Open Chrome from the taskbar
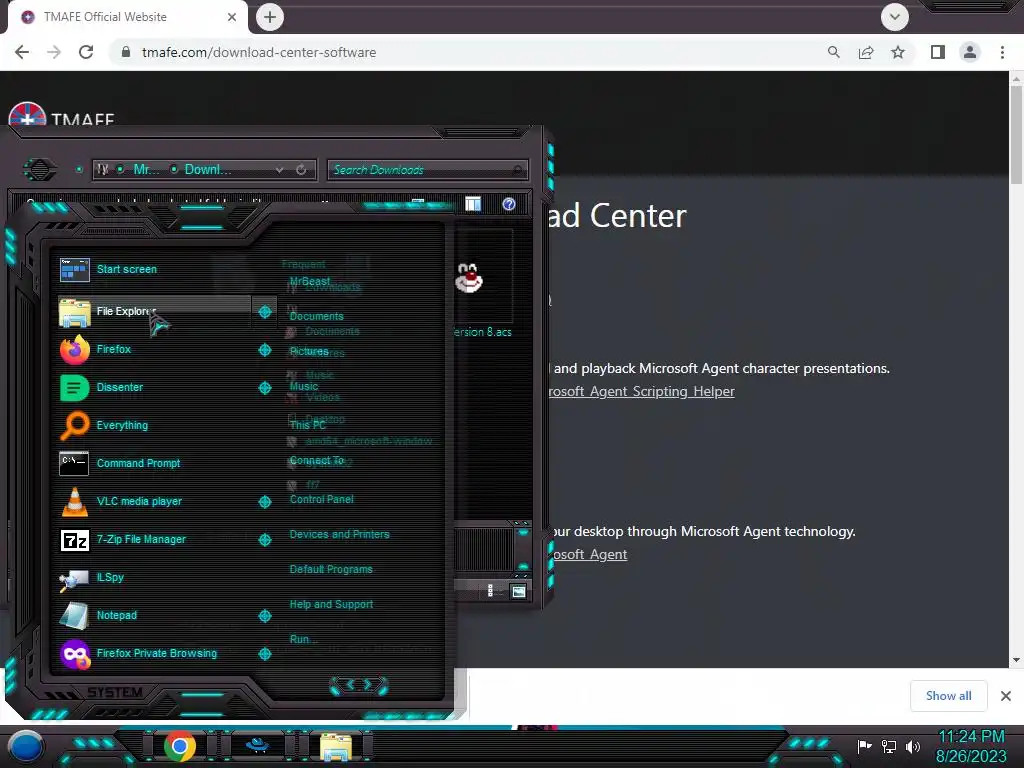This screenshot has width=1024, height=768. coord(180,746)
